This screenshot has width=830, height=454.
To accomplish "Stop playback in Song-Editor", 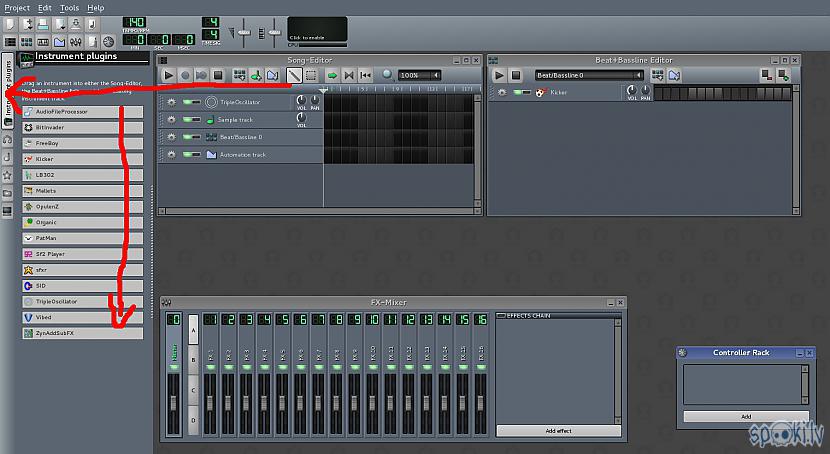I will tap(218, 75).
